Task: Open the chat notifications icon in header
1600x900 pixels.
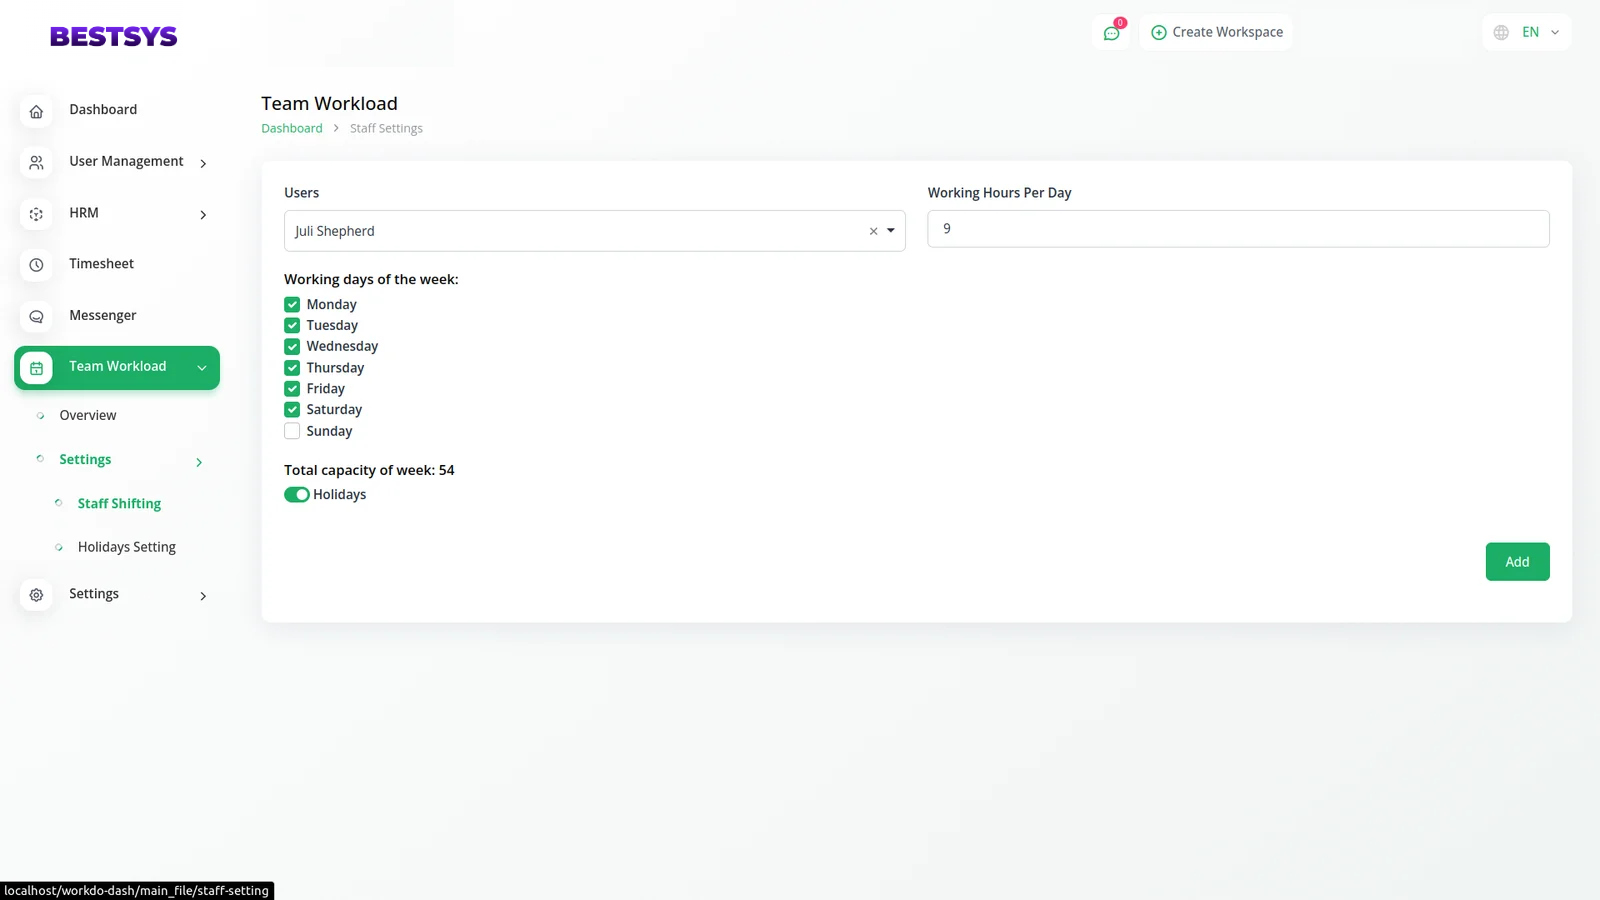Action: click(1111, 33)
